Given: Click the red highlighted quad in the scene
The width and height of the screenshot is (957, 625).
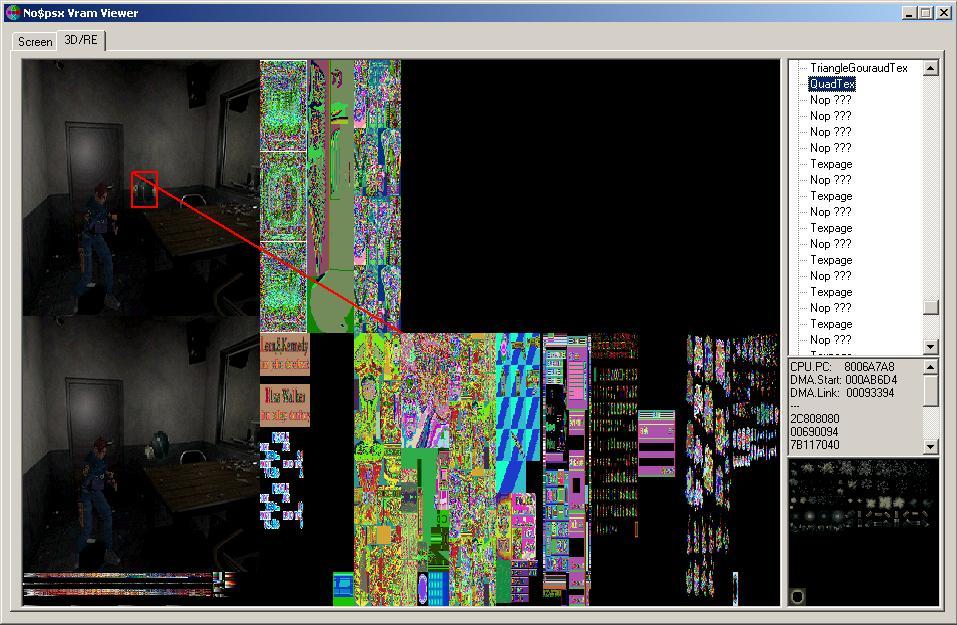Looking at the screenshot, I should [x=144, y=189].
